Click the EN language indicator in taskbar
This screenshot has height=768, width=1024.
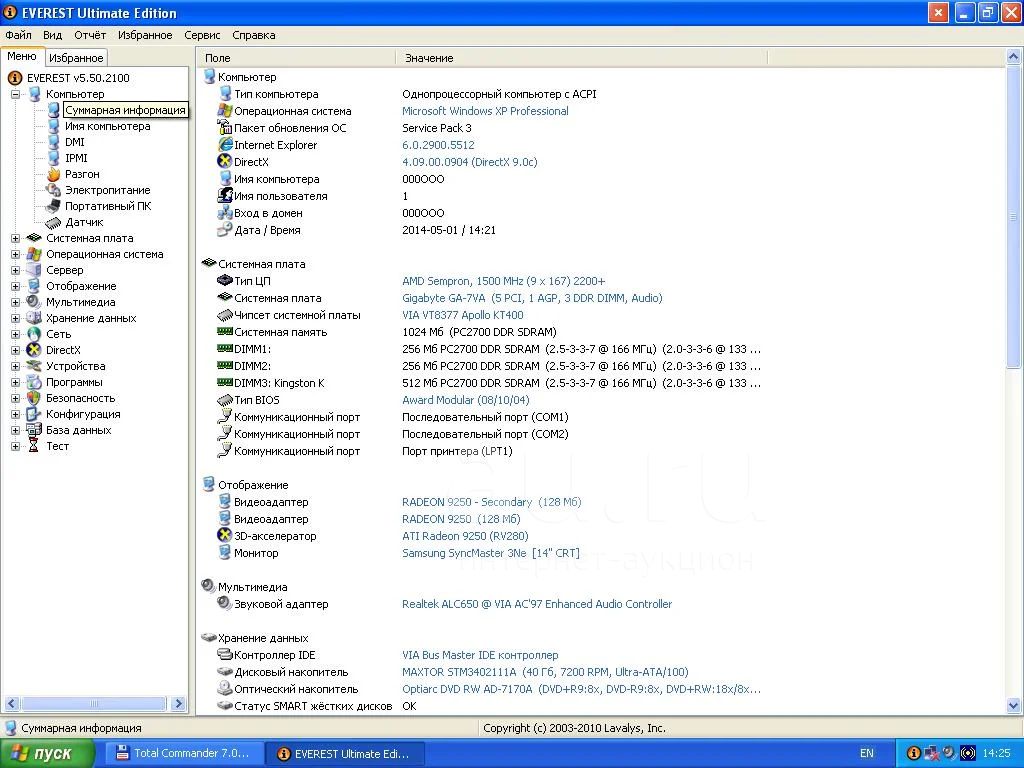(867, 753)
